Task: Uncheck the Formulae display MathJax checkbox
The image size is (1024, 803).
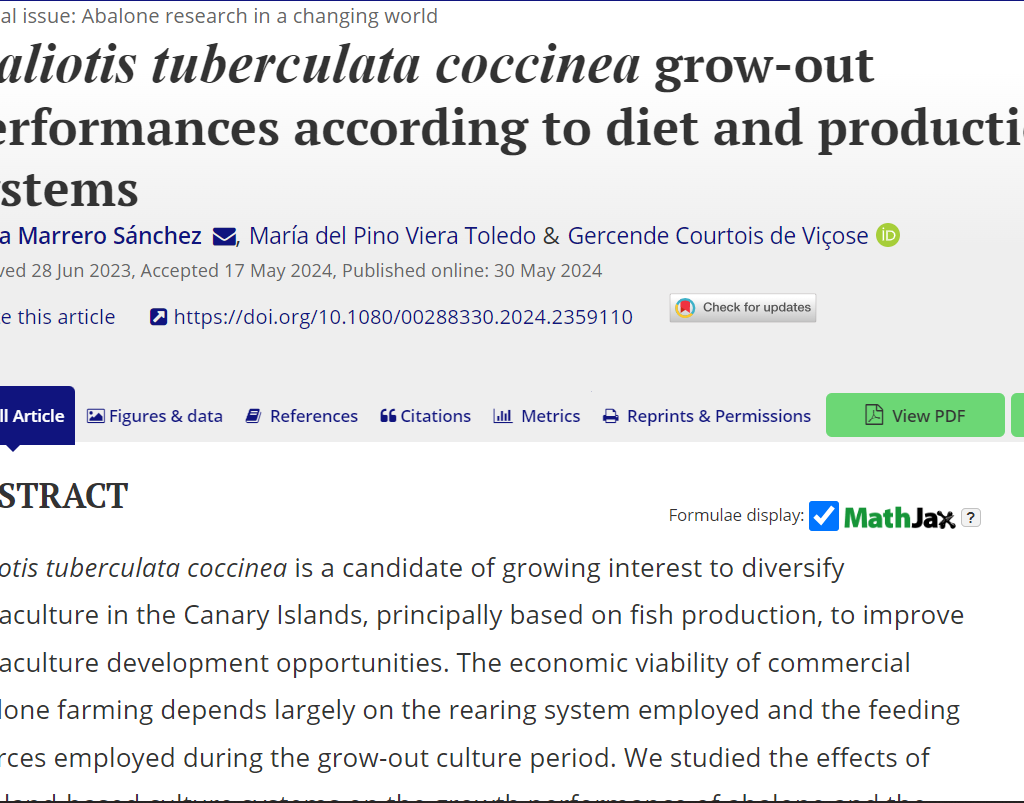Action: click(x=824, y=516)
